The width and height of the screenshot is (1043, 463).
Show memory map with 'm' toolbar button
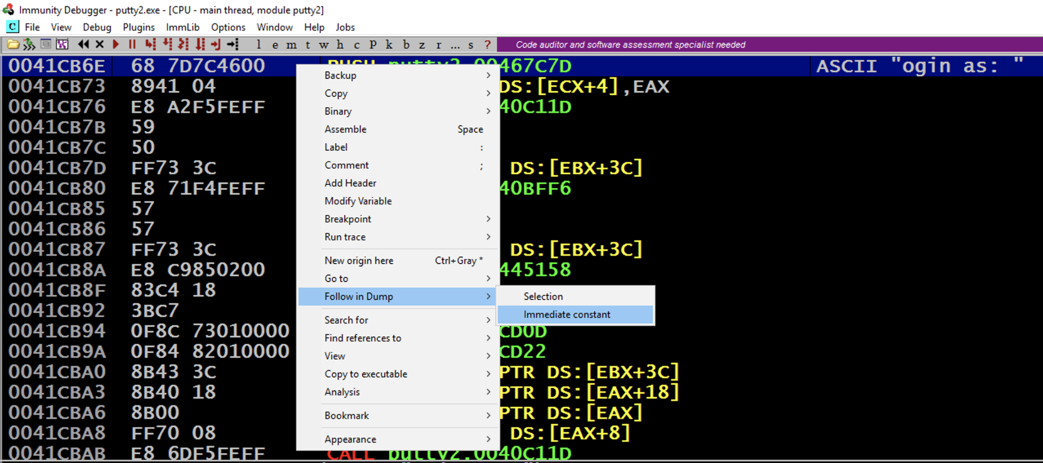(291, 45)
